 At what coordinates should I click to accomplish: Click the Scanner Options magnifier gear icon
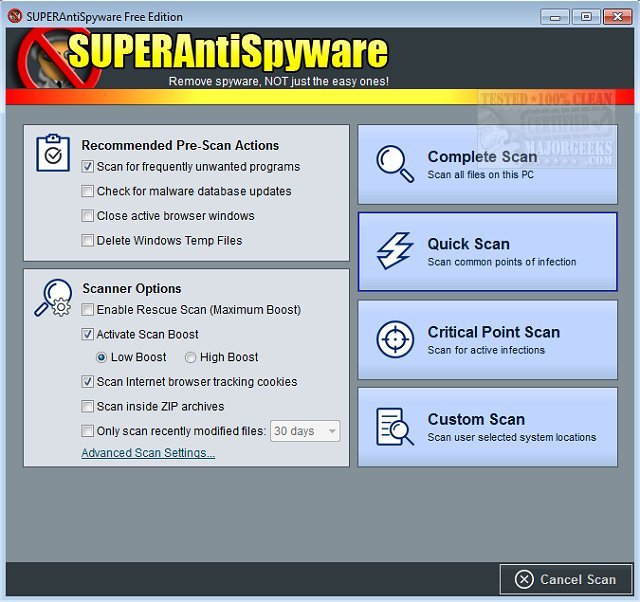tap(53, 298)
